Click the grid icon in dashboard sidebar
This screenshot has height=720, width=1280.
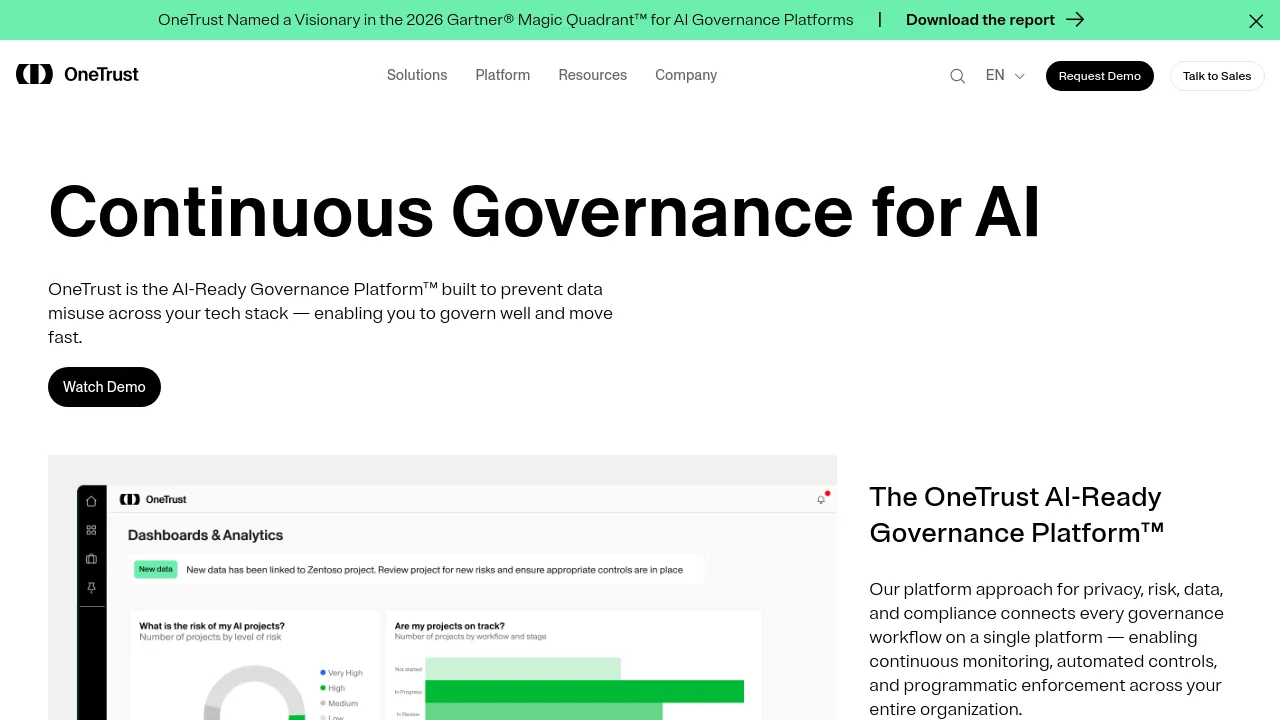tap(91, 530)
